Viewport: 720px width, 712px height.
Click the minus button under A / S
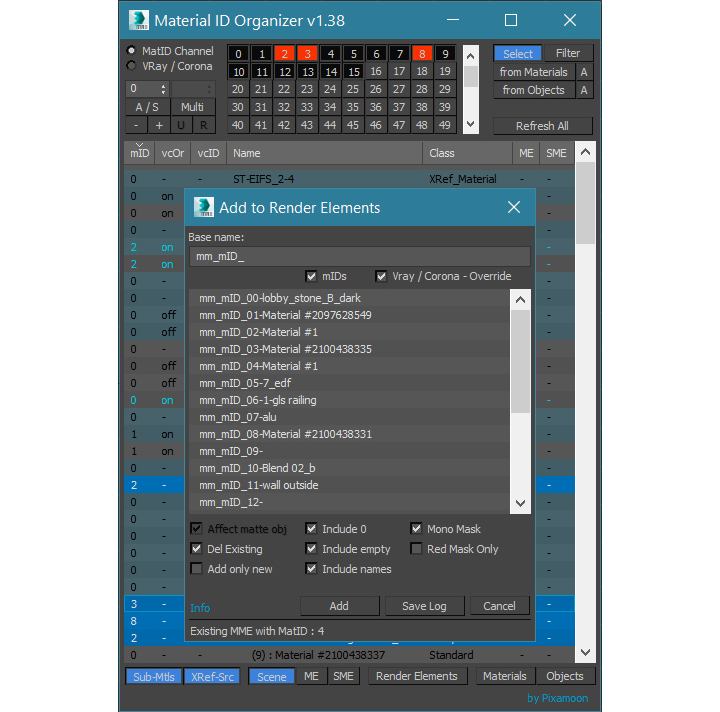tap(136, 125)
